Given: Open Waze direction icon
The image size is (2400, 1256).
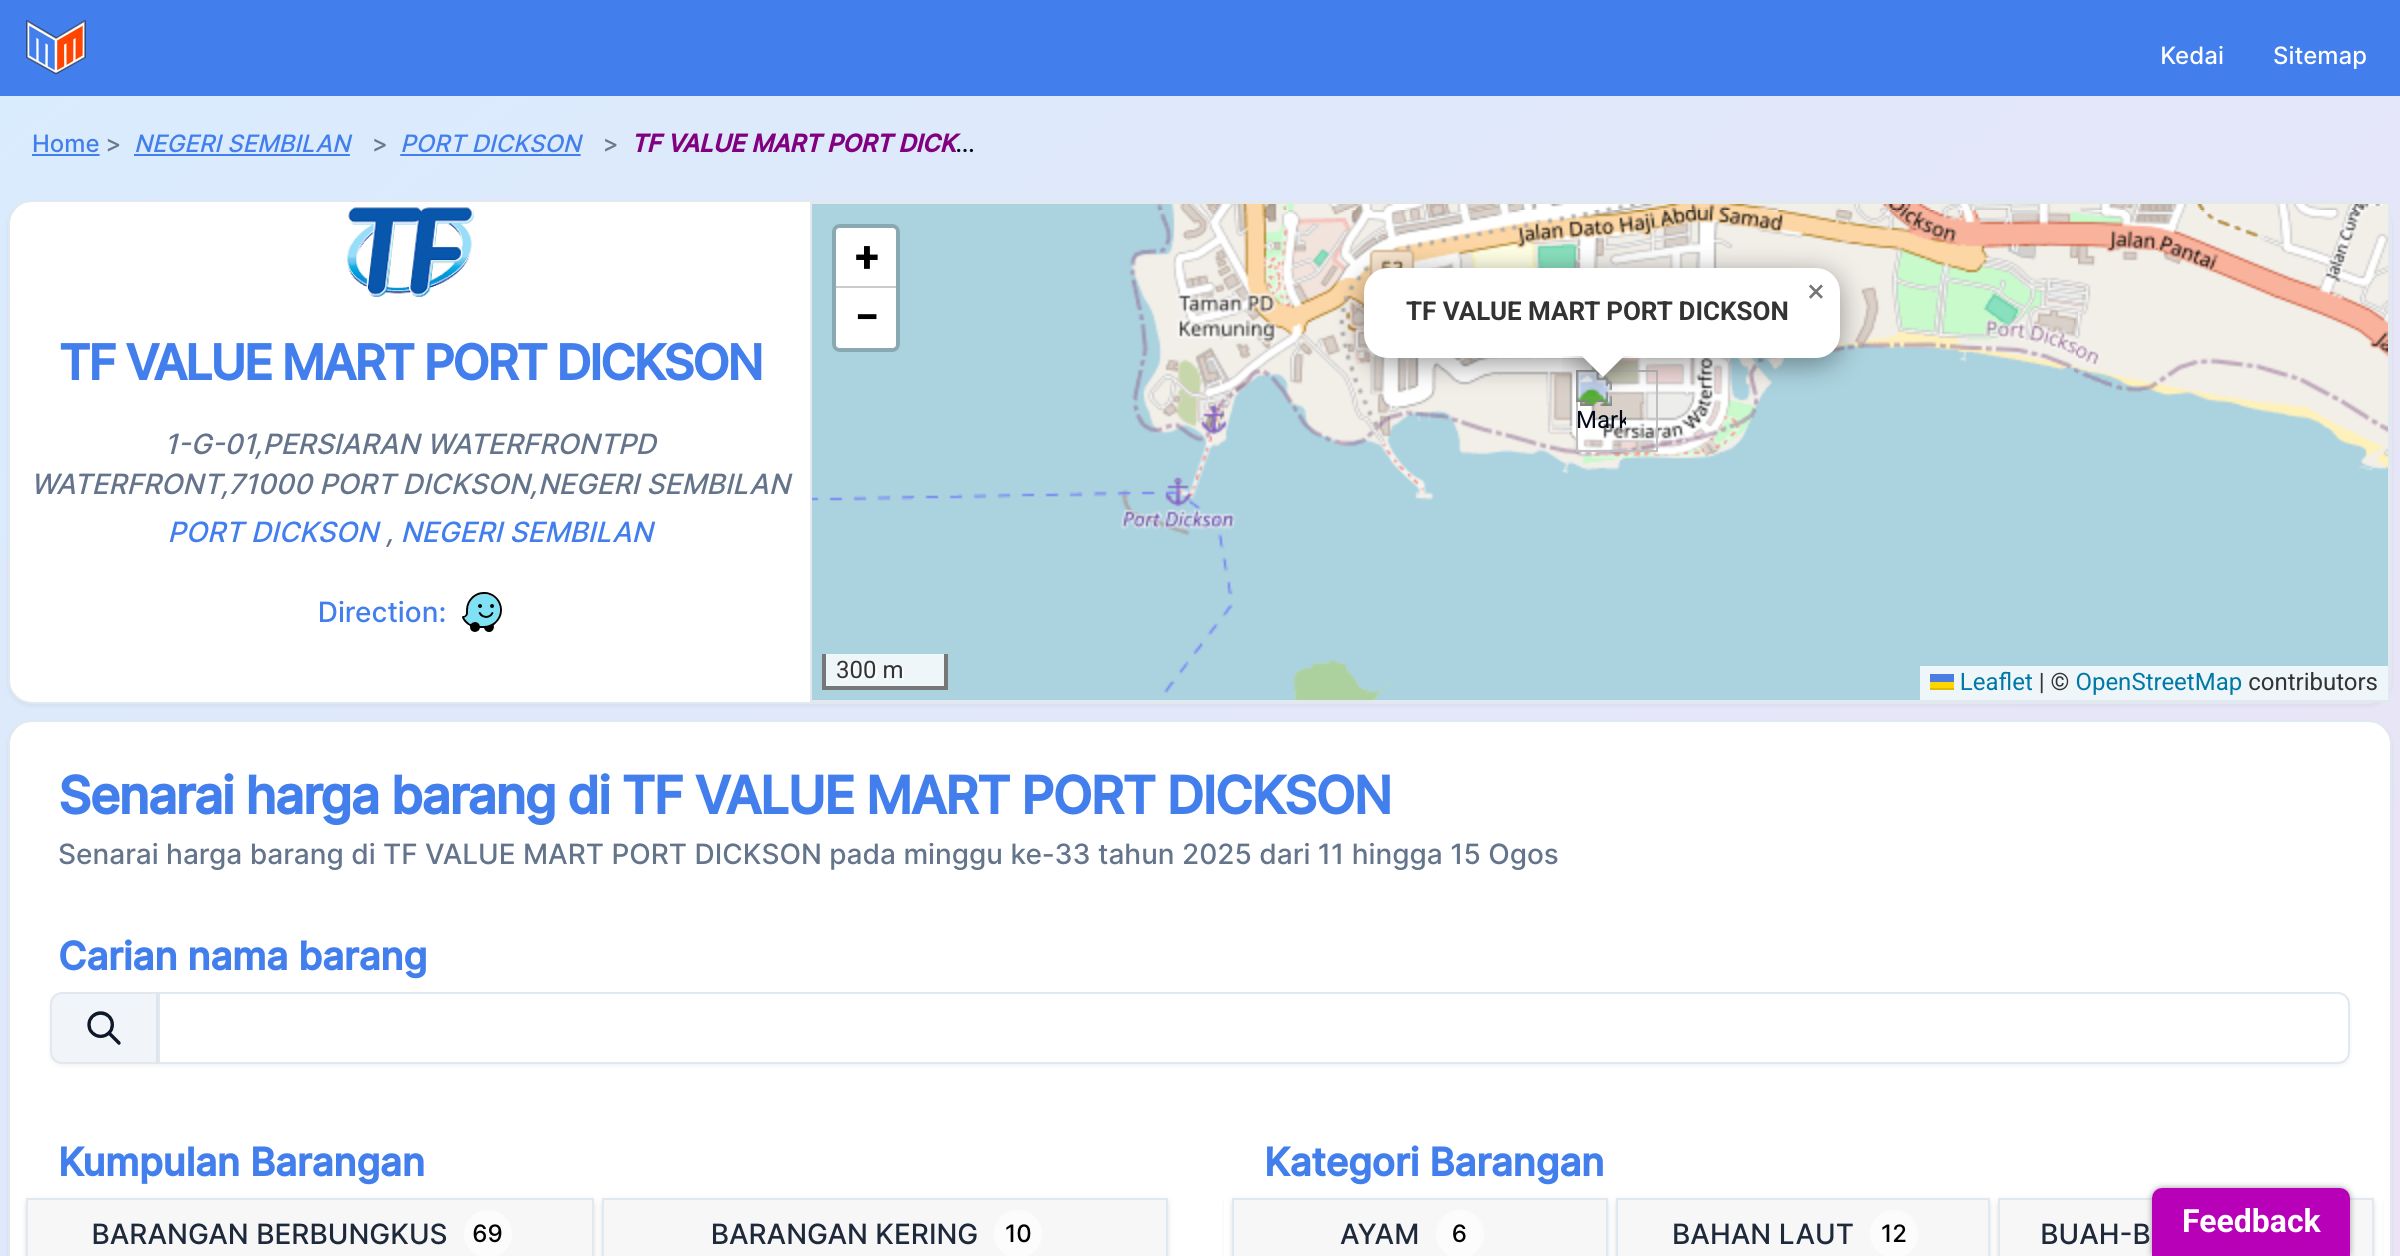Looking at the screenshot, I should 482,611.
